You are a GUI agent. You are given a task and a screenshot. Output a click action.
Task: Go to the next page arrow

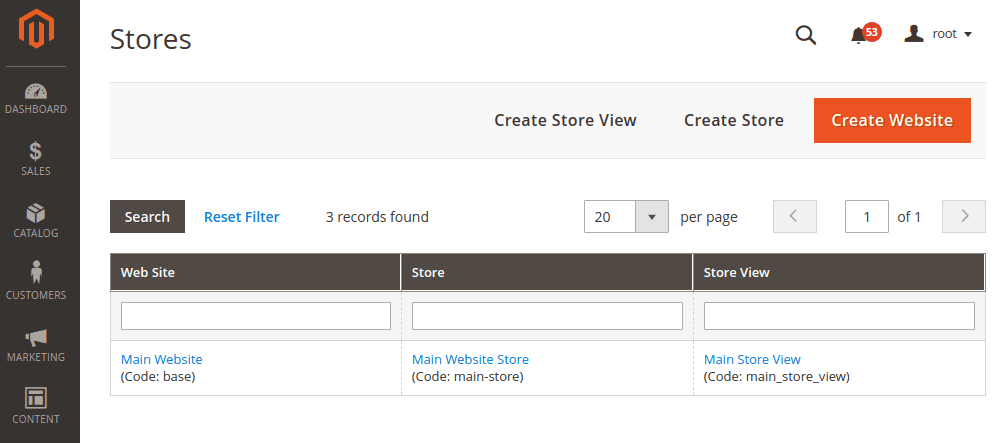coord(964,217)
